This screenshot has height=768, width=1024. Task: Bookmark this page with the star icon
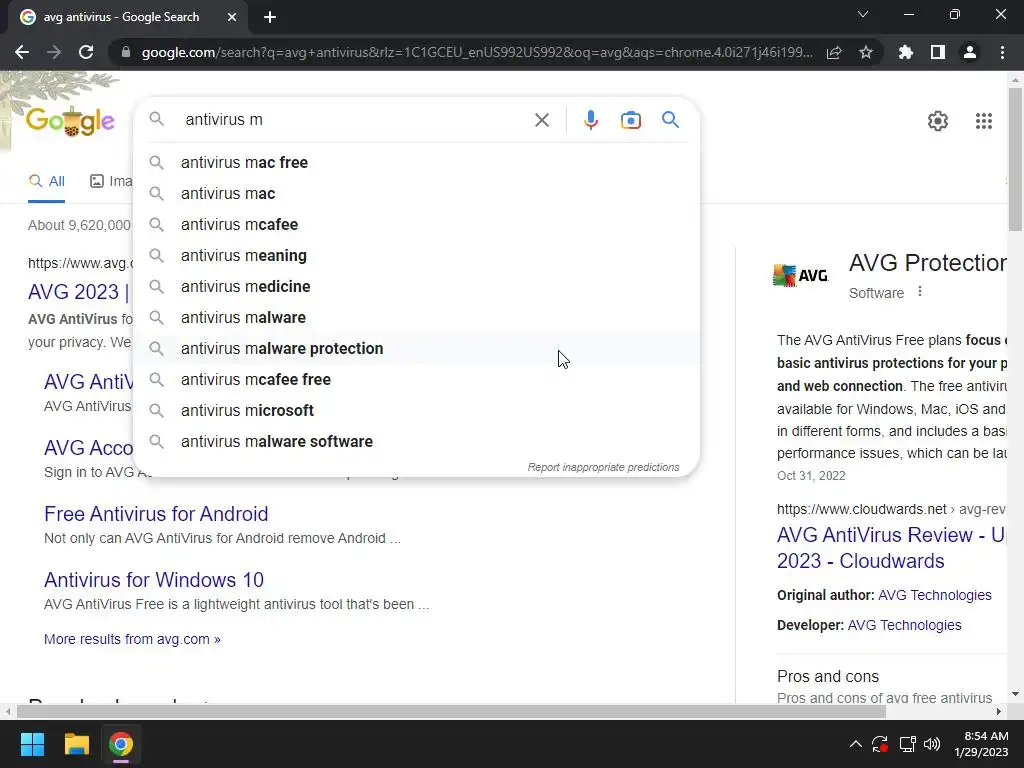point(866,52)
